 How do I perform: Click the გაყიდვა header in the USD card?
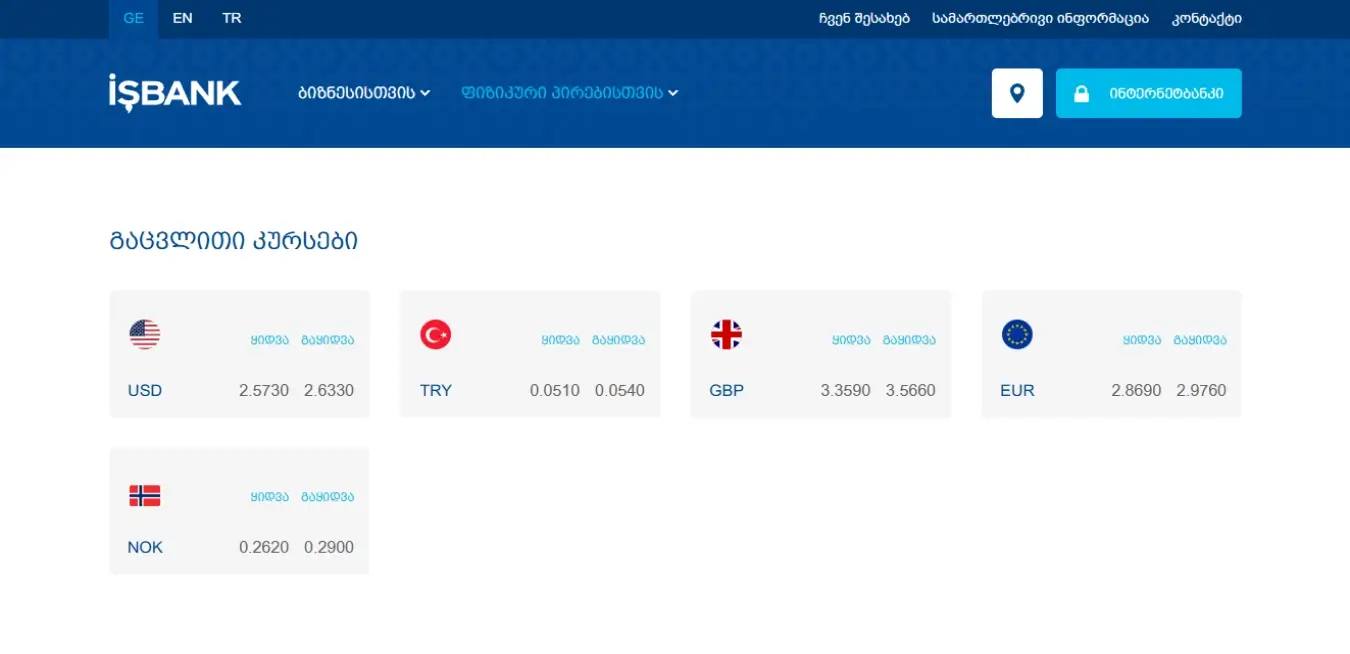(x=328, y=340)
